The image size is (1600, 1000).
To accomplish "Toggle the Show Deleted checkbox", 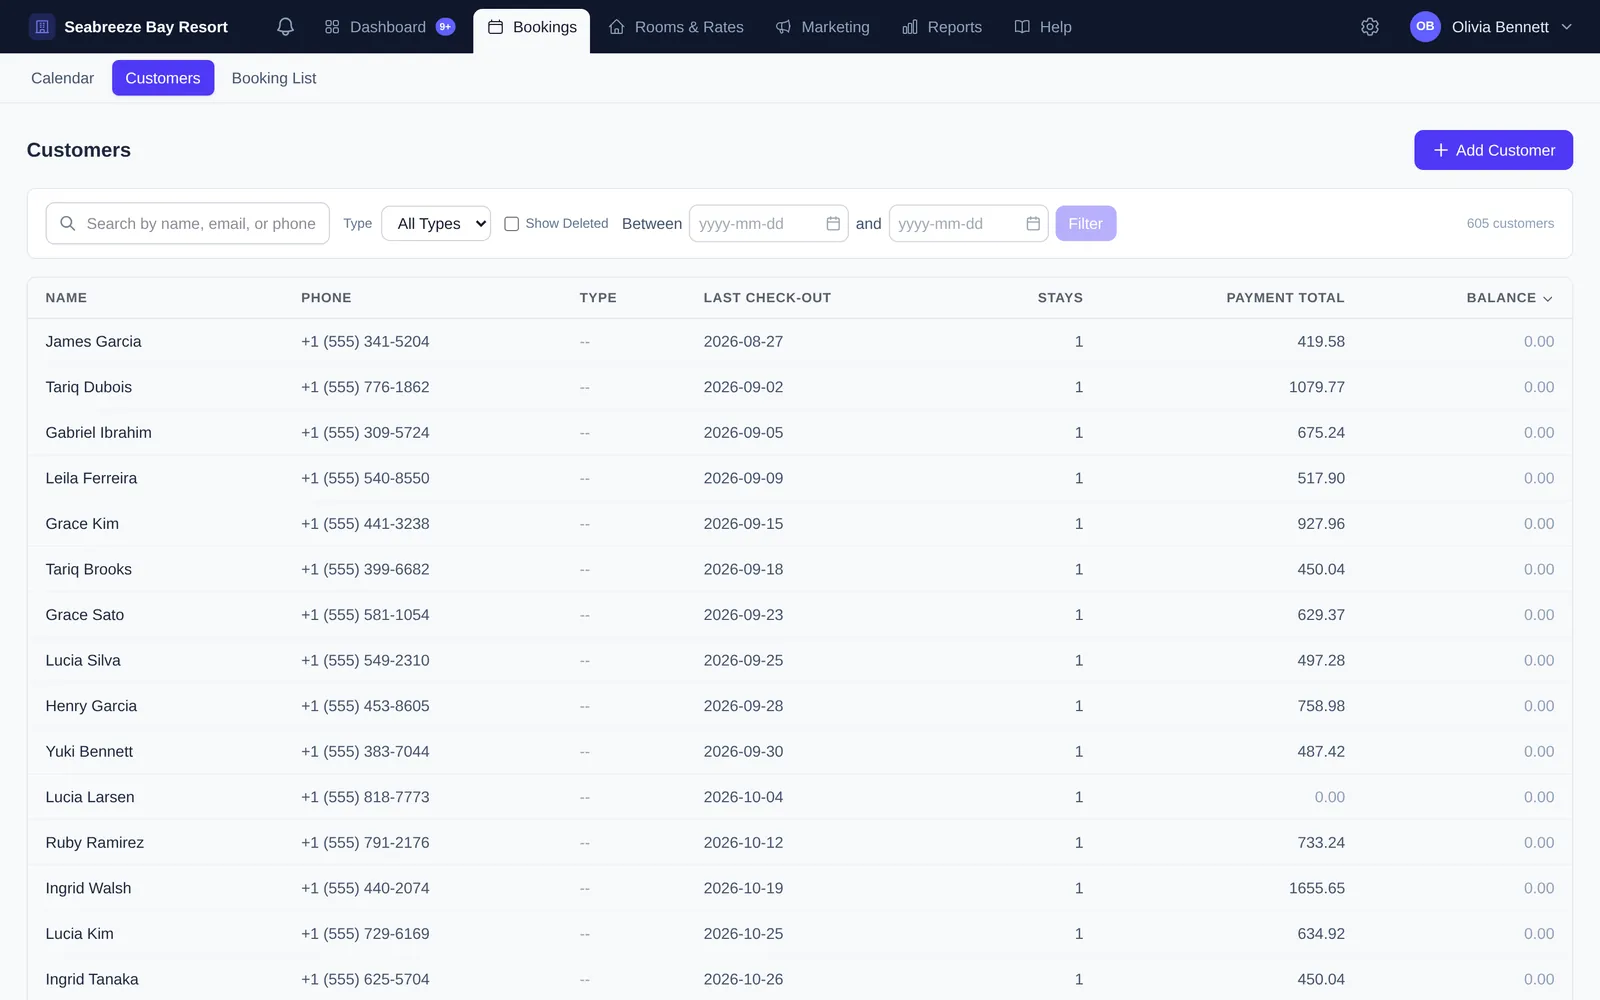I will pyautogui.click(x=512, y=224).
